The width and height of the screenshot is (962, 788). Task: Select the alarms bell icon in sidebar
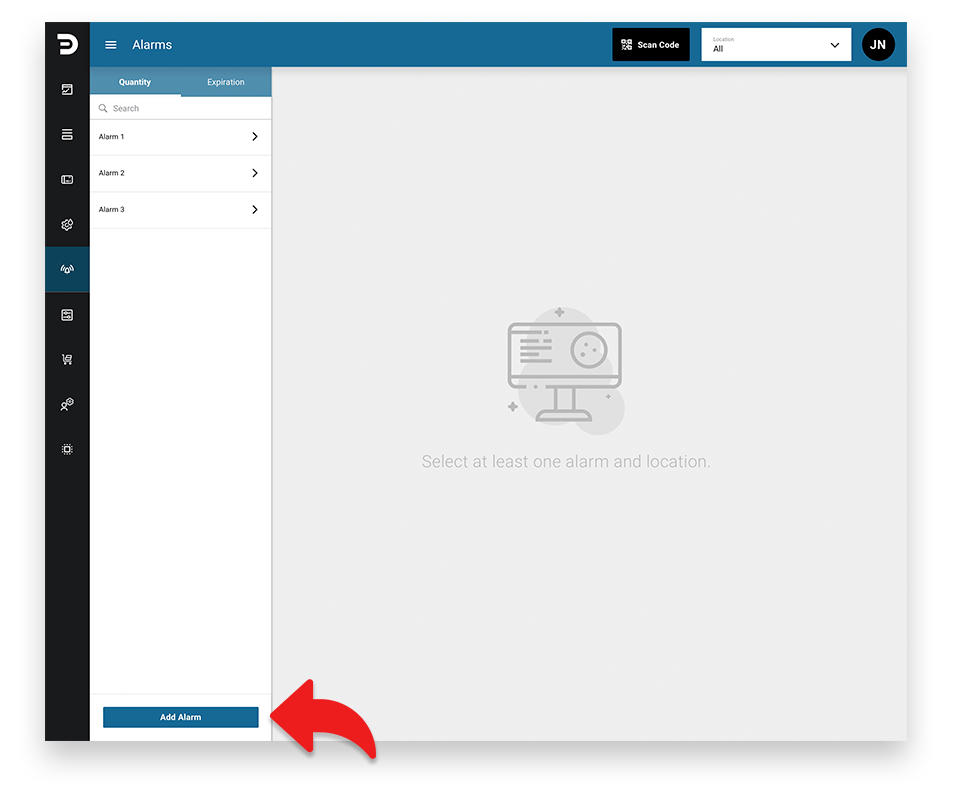[67, 269]
